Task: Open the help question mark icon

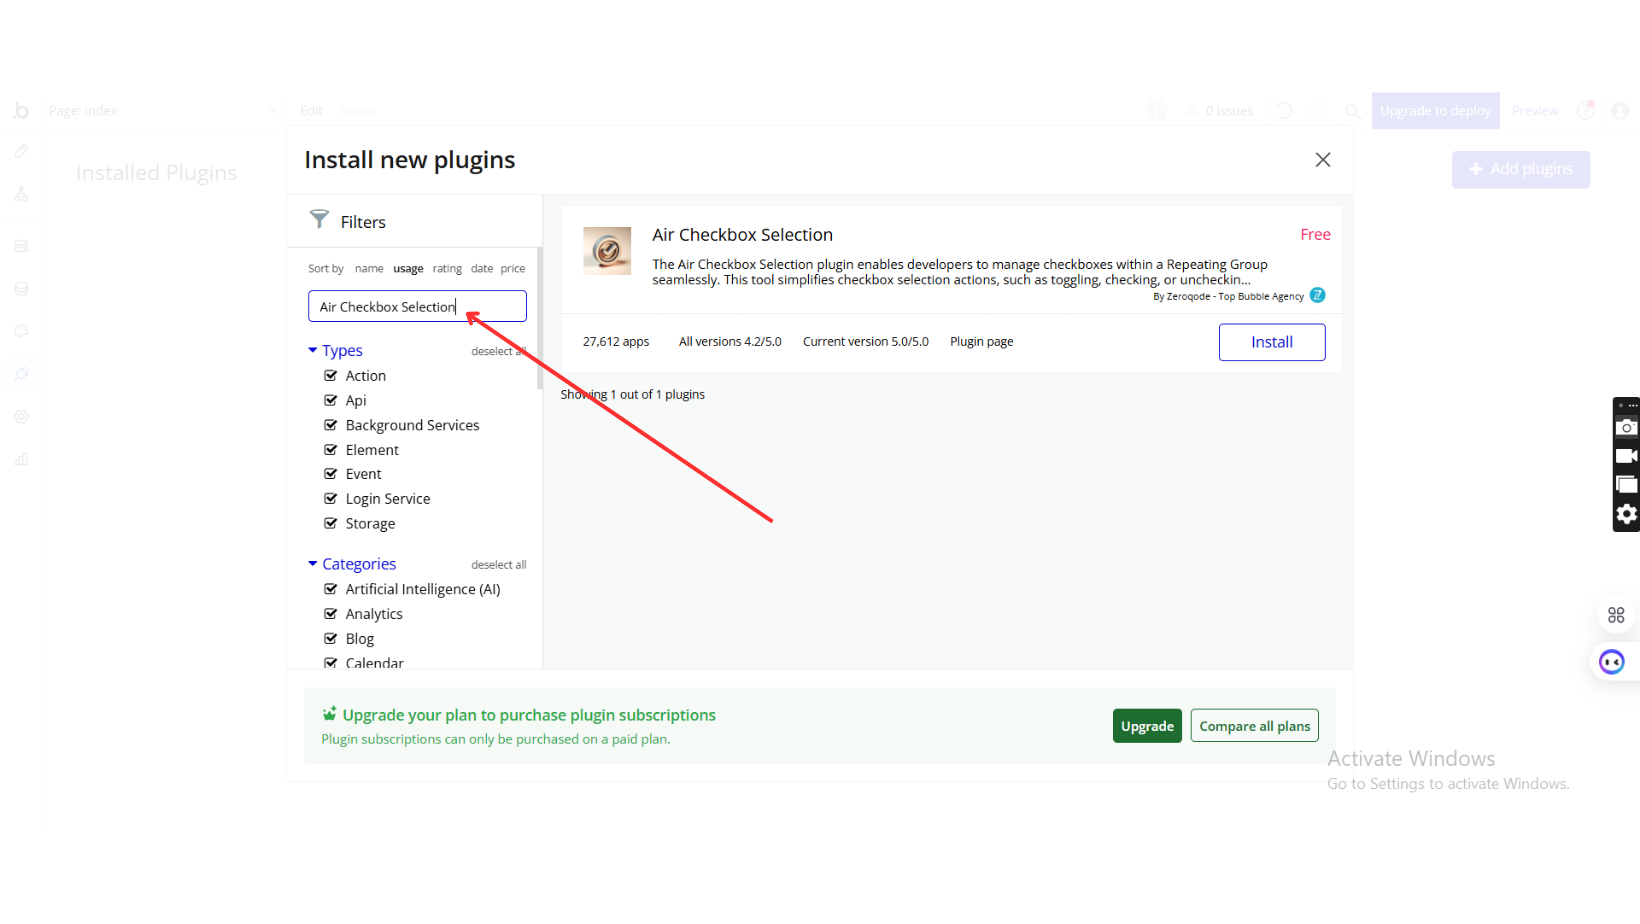Action: 1586,110
